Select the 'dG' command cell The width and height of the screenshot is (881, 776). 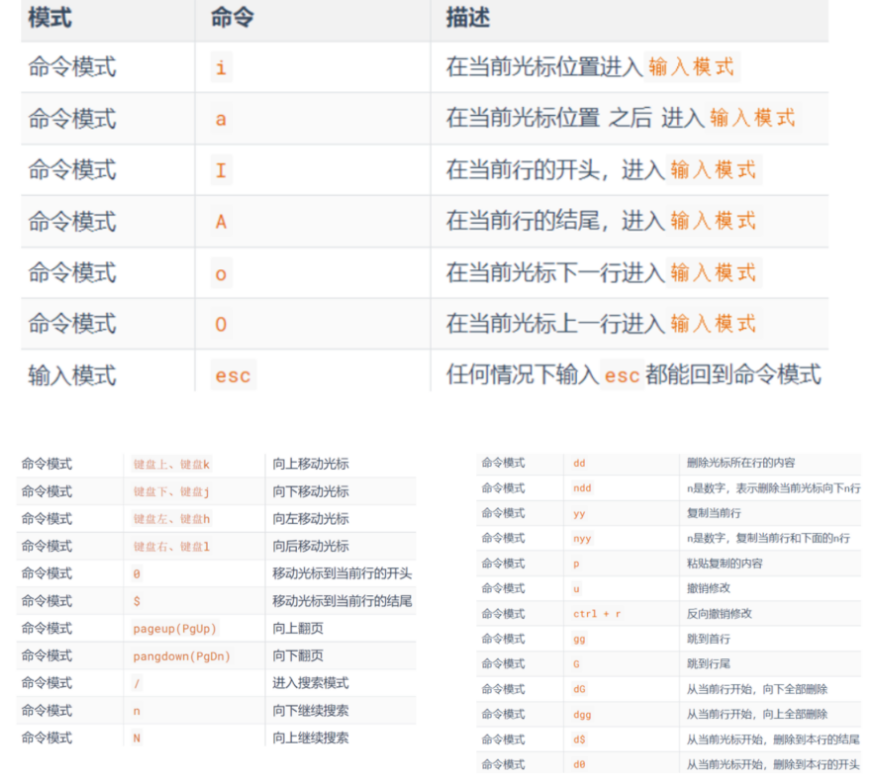(x=579, y=689)
